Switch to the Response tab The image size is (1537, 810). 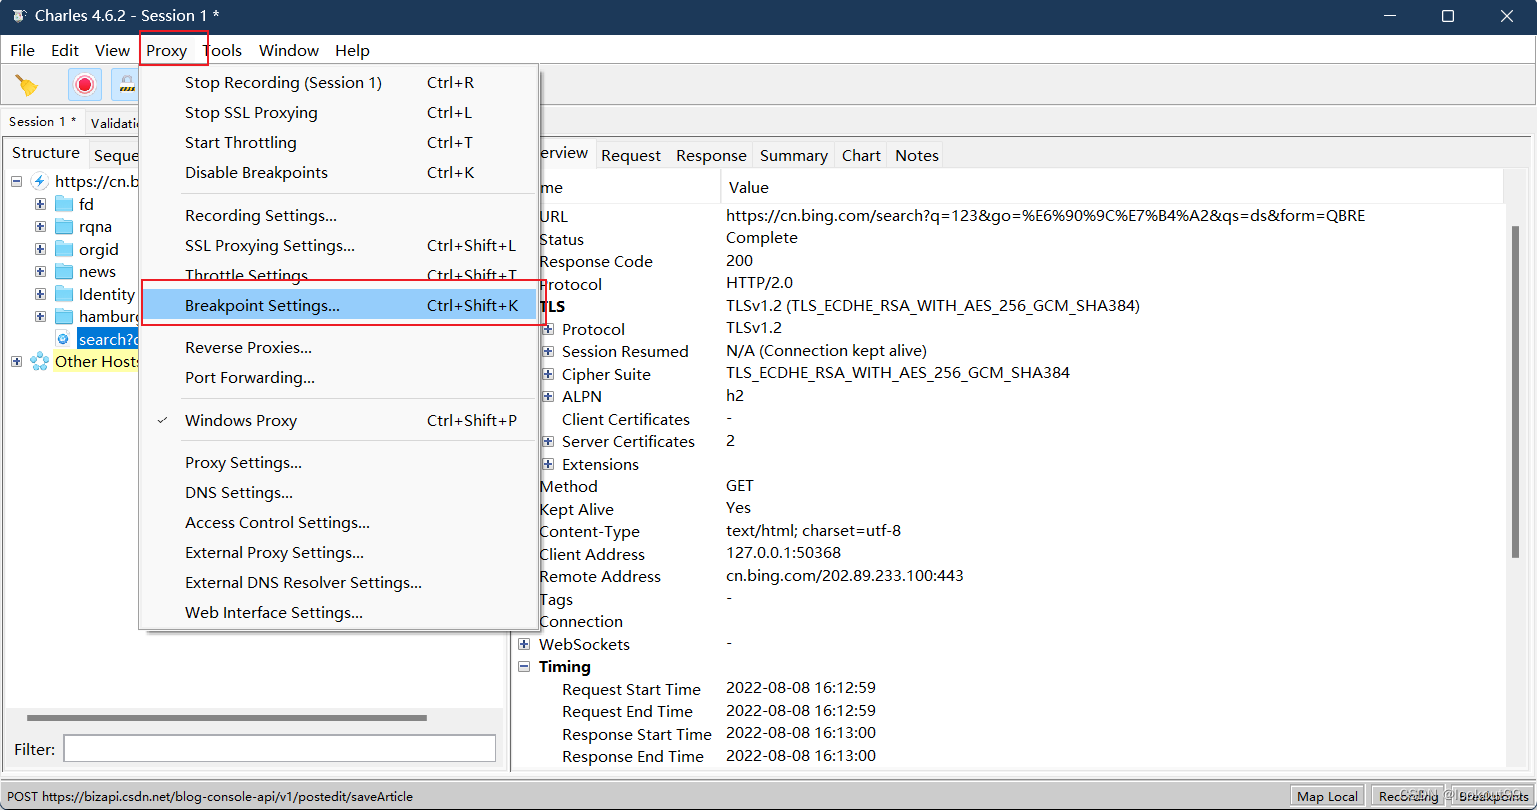tap(711, 155)
